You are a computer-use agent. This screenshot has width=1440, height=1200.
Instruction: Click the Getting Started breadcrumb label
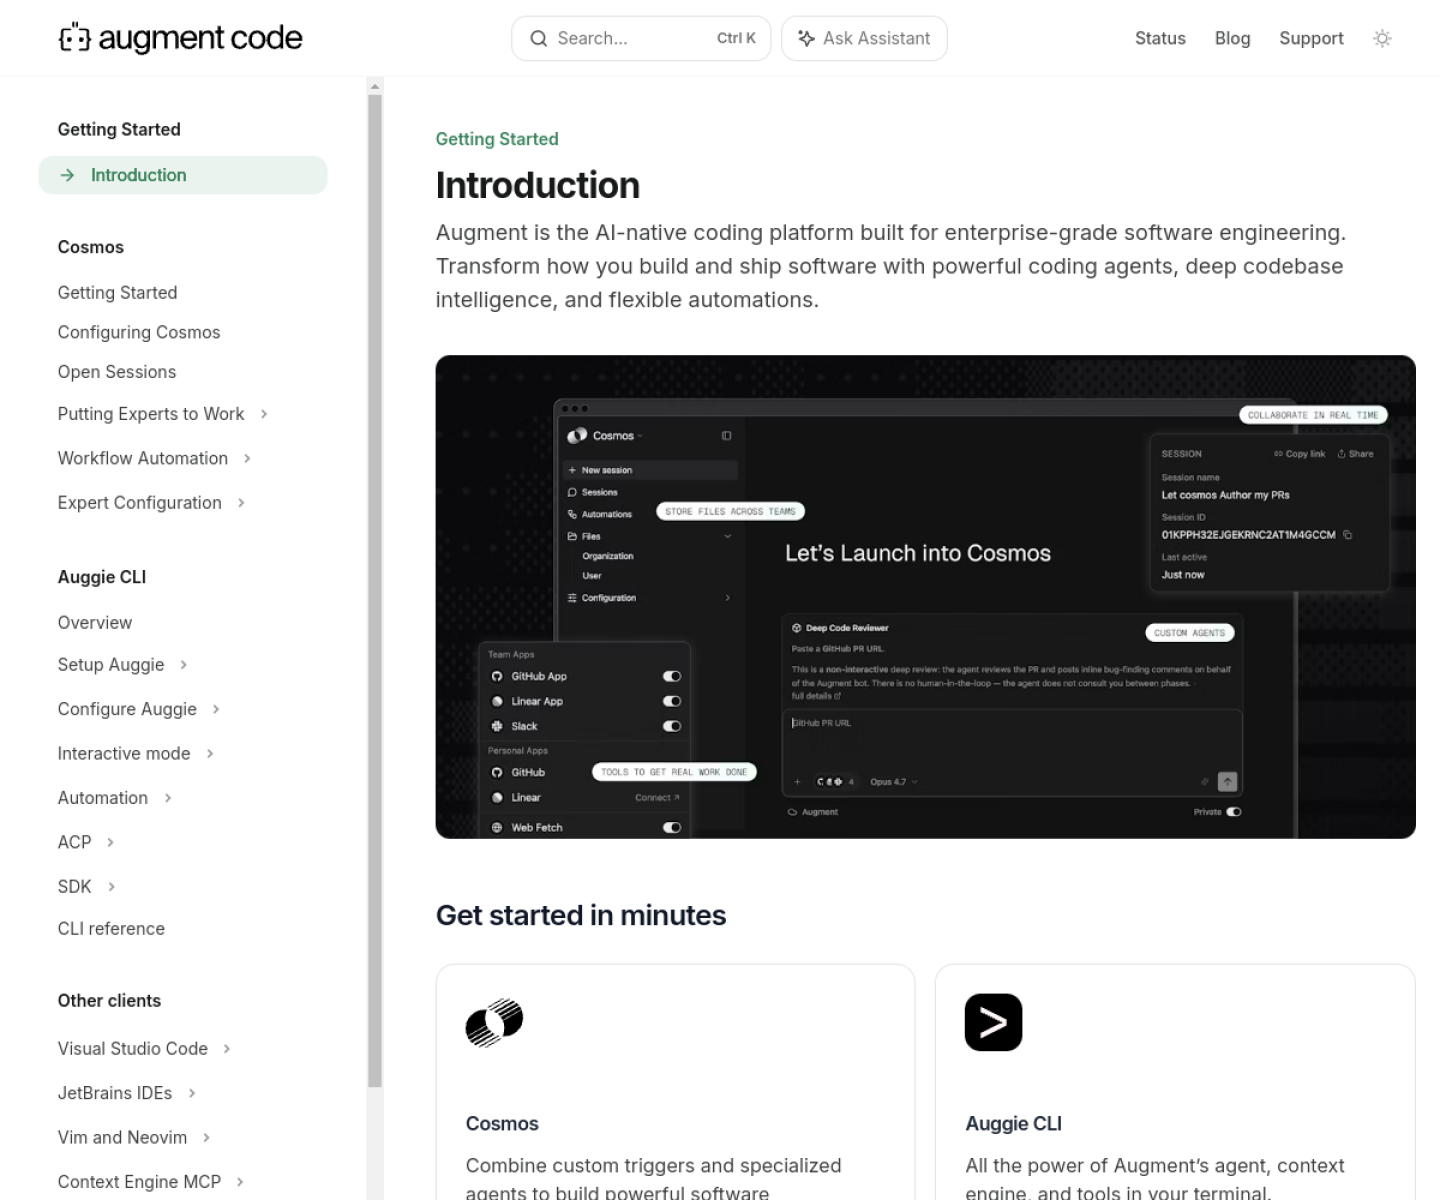[497, 139]
